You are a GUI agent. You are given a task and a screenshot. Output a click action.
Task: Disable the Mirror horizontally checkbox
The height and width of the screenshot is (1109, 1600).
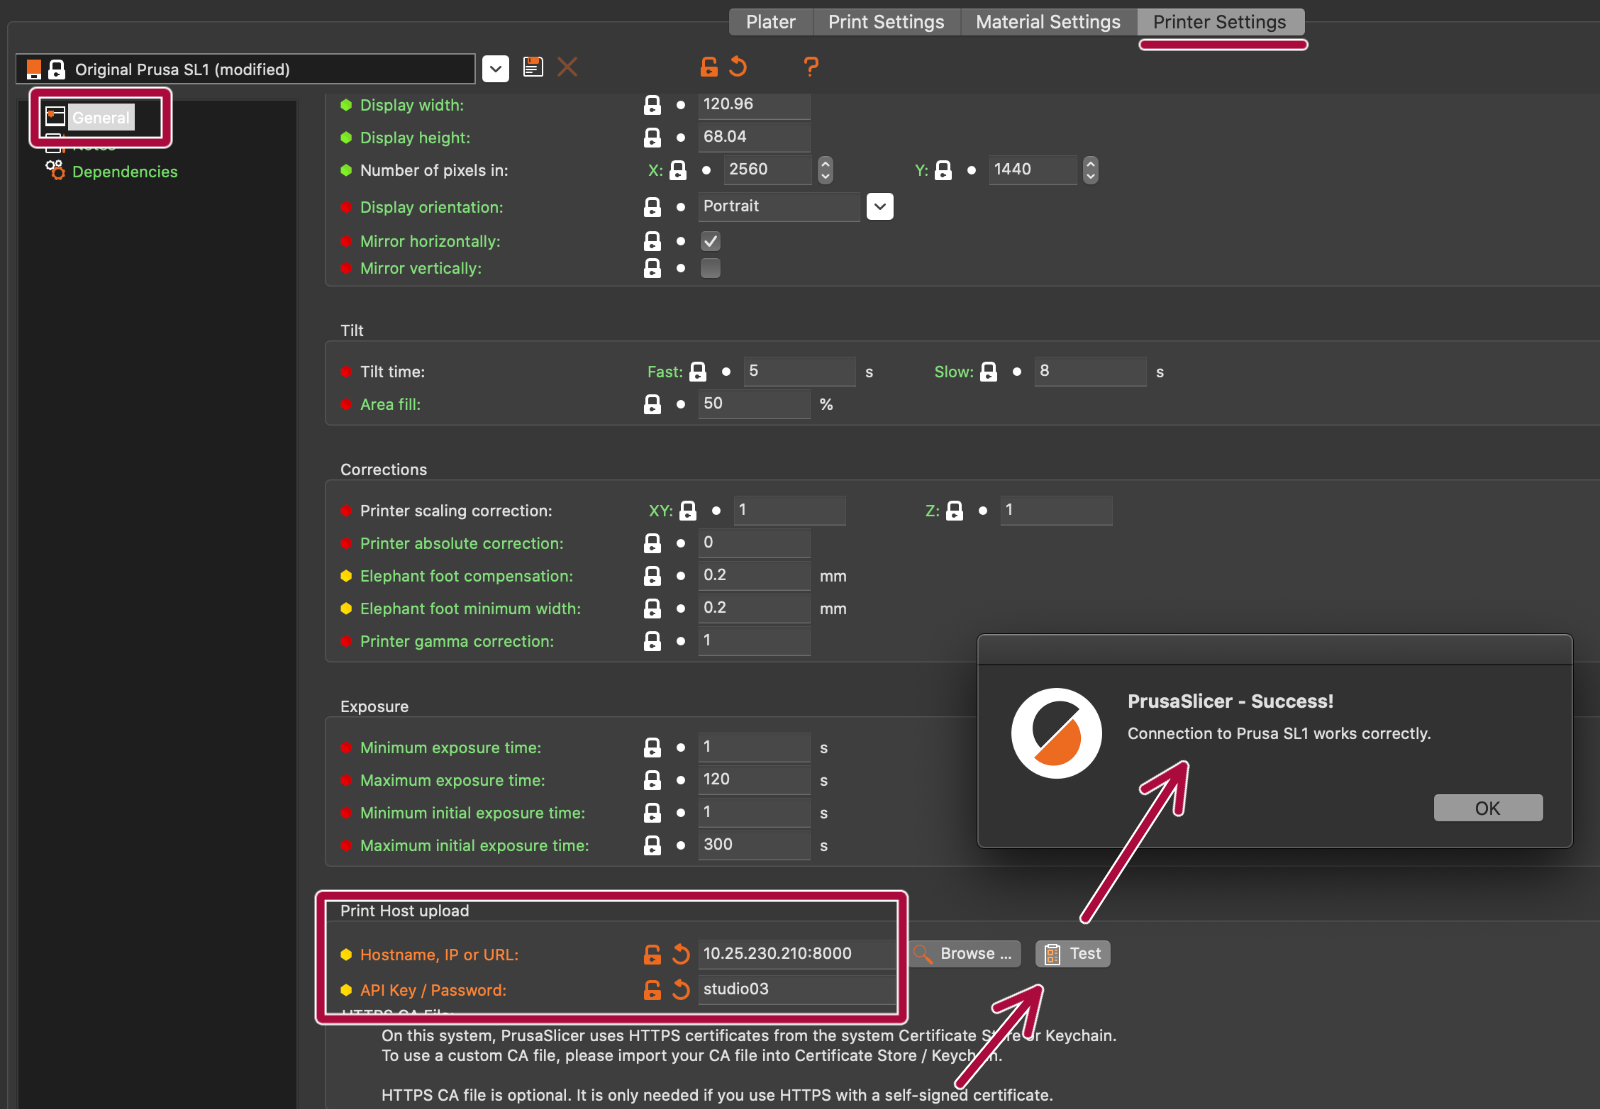(711, 241)
